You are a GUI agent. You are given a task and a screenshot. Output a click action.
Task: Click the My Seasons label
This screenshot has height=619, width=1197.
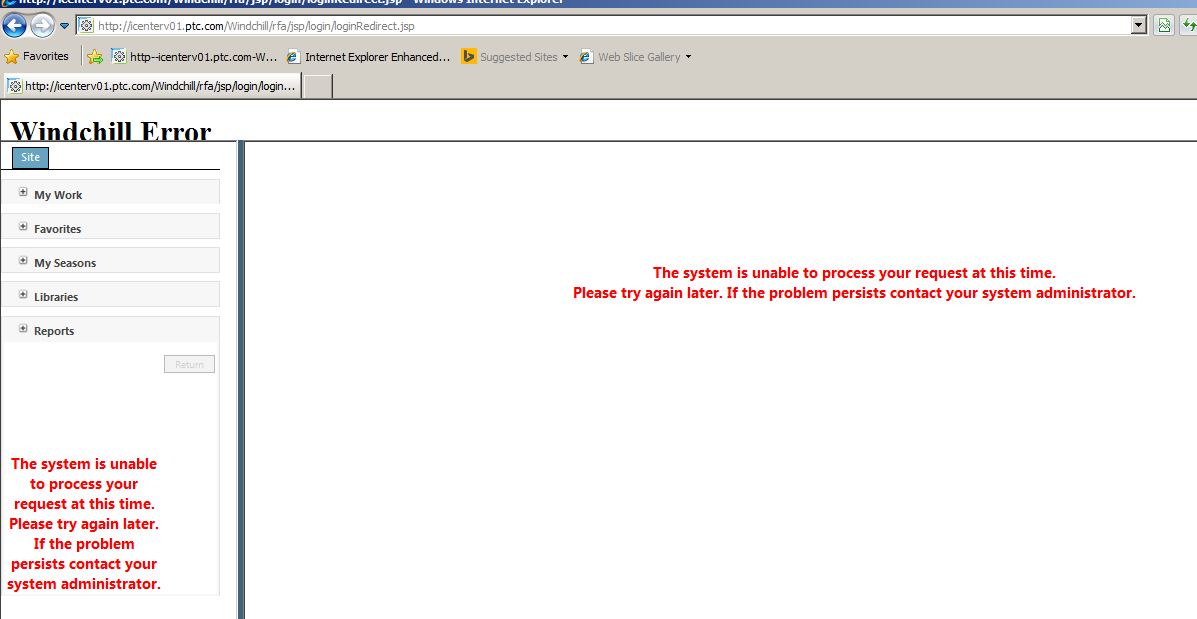coord(65,263)
